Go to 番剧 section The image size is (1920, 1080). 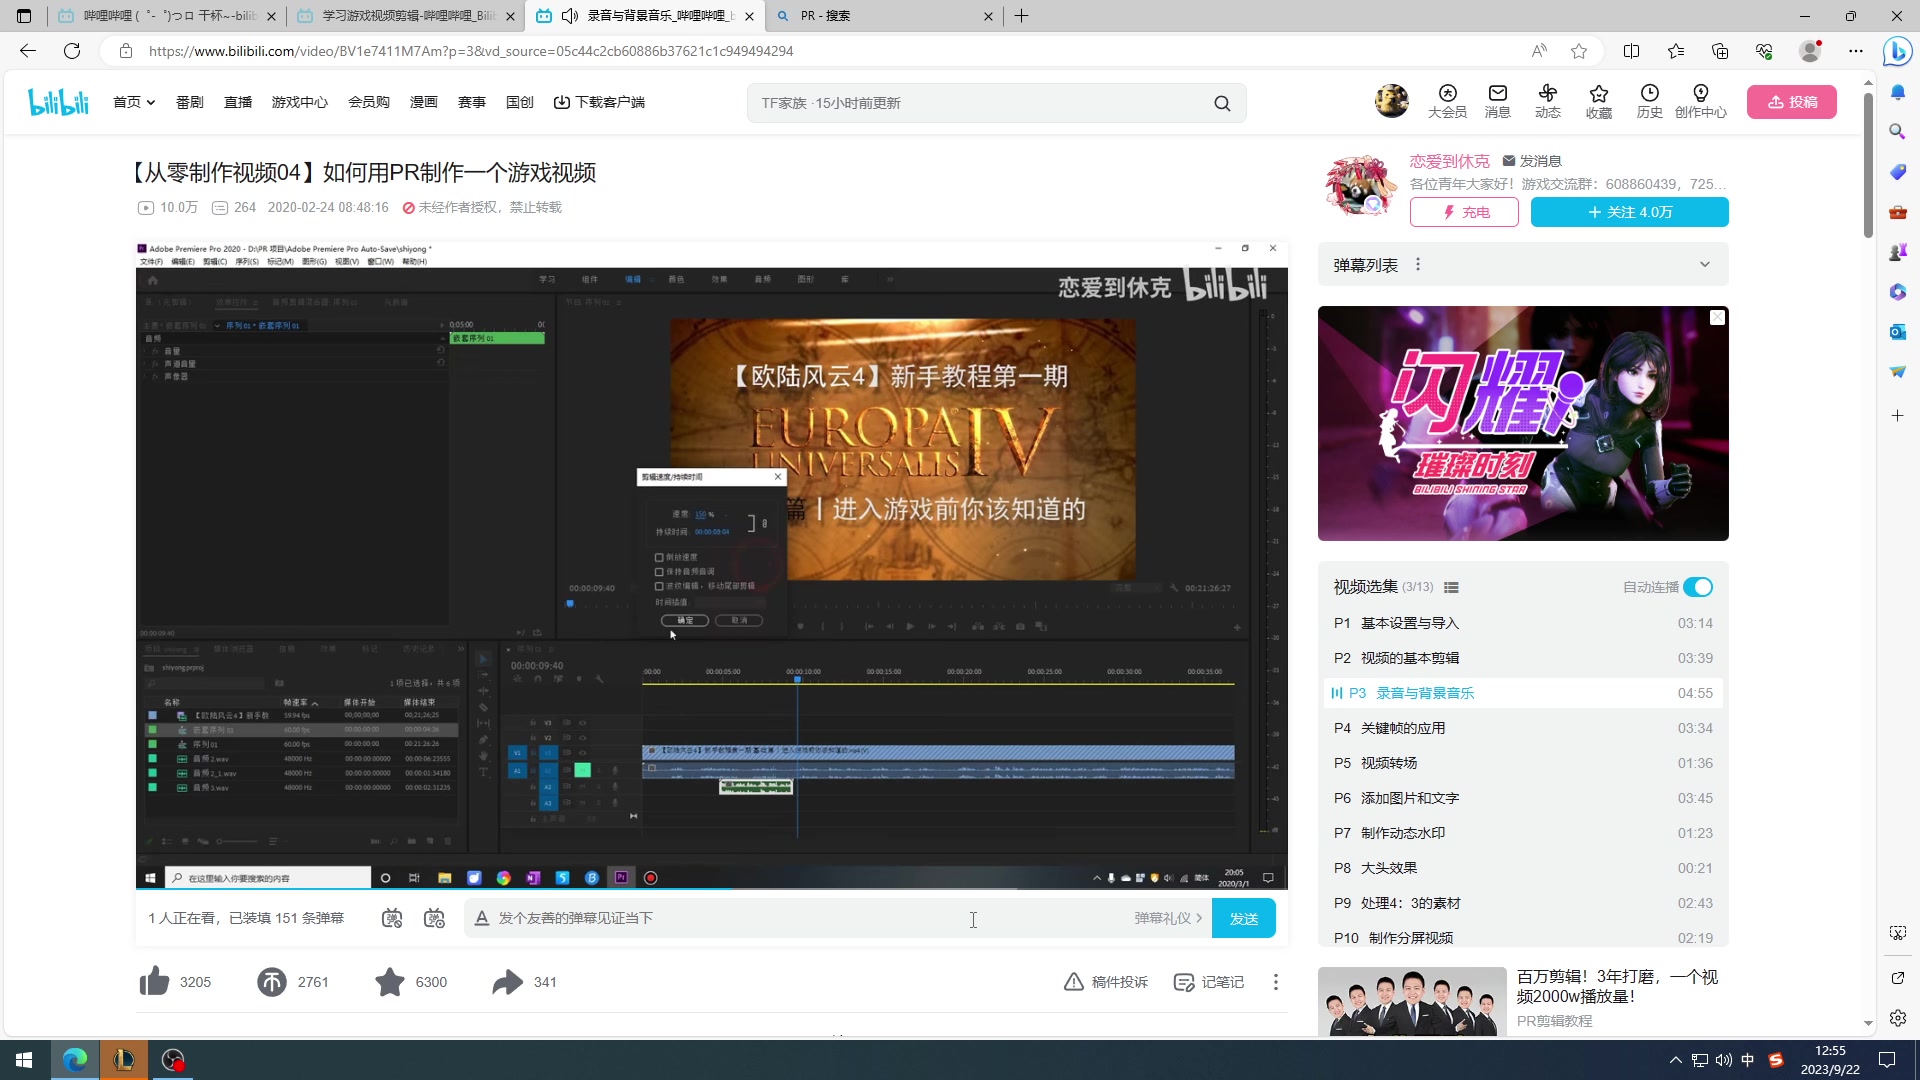(189, 102)
